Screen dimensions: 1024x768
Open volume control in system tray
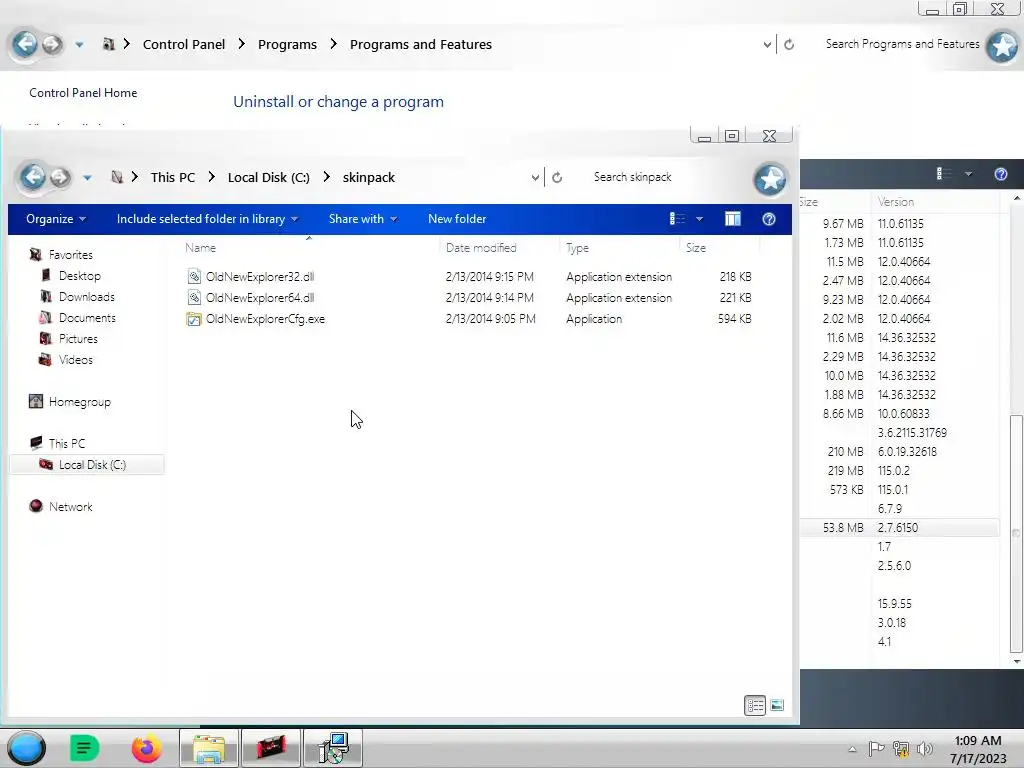click(924, 749)
